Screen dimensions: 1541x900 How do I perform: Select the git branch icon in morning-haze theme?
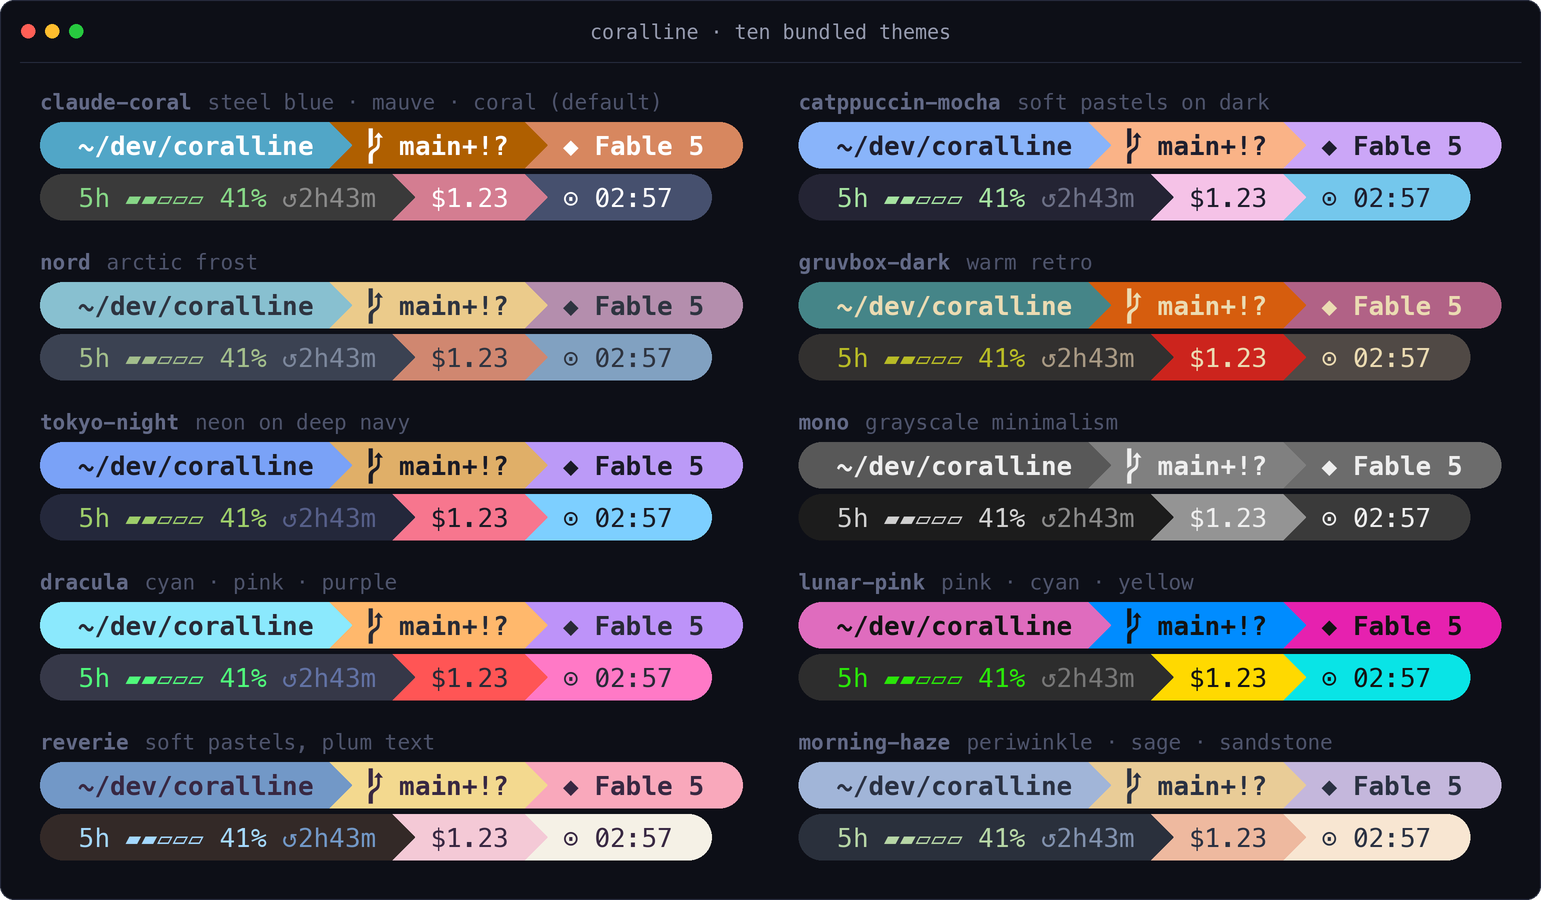[1133, 786]
